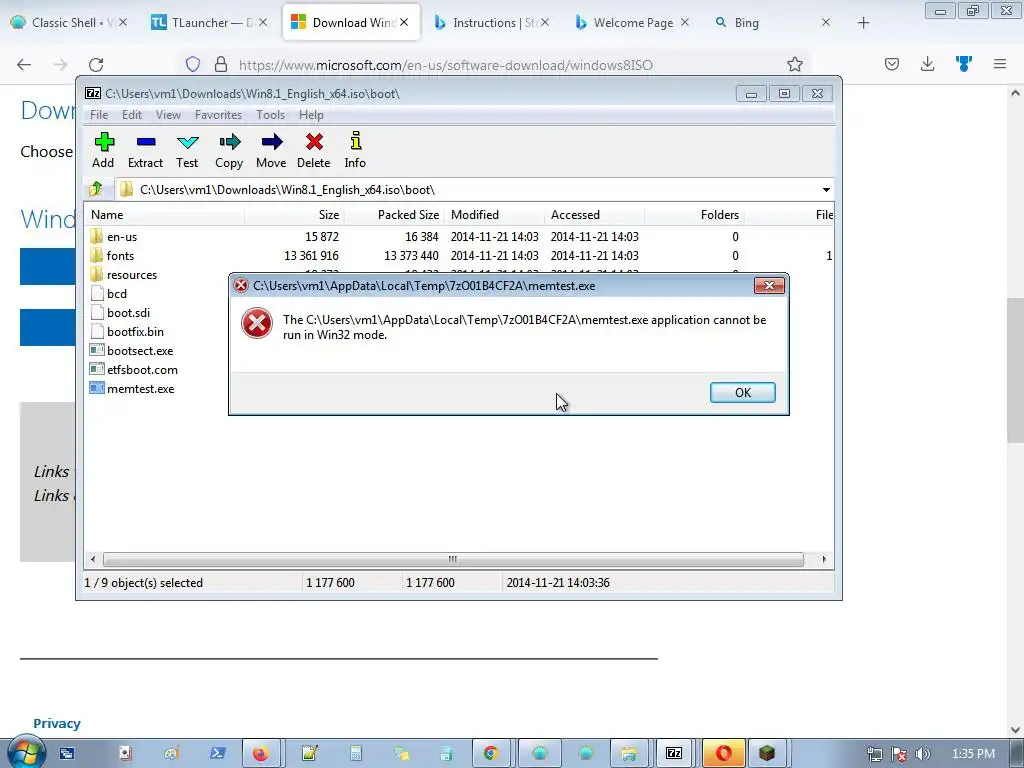Screen dimensions: 1024x768
Task: Bookmark this page with the star
Action: click(795, 64)
